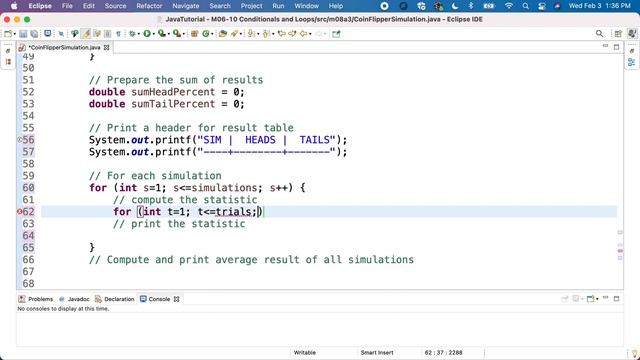The image size is (640, 360).
Task: Open the Outline view from right trim
Action: pos(631,62)
